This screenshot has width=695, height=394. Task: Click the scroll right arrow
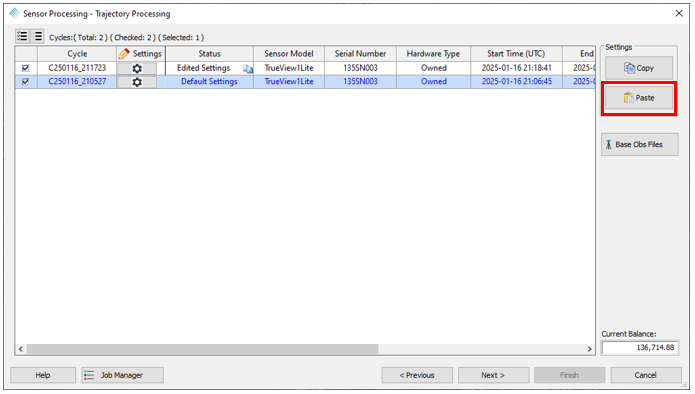pyautogui.click(x=589, y=349)
